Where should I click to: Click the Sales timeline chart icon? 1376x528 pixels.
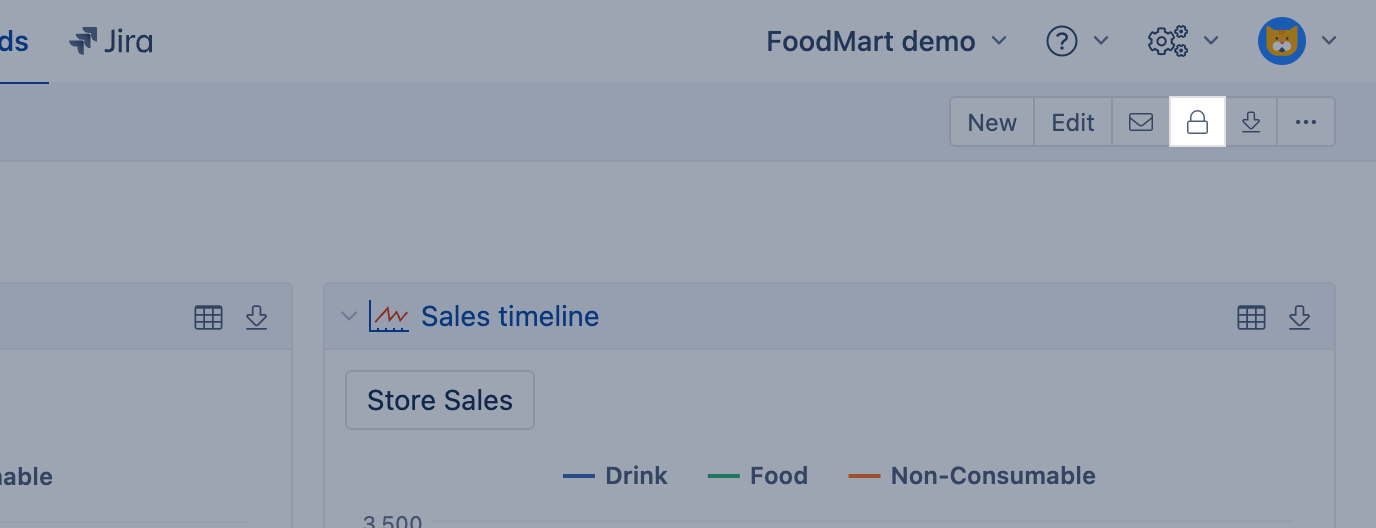[x=389, y=316]
